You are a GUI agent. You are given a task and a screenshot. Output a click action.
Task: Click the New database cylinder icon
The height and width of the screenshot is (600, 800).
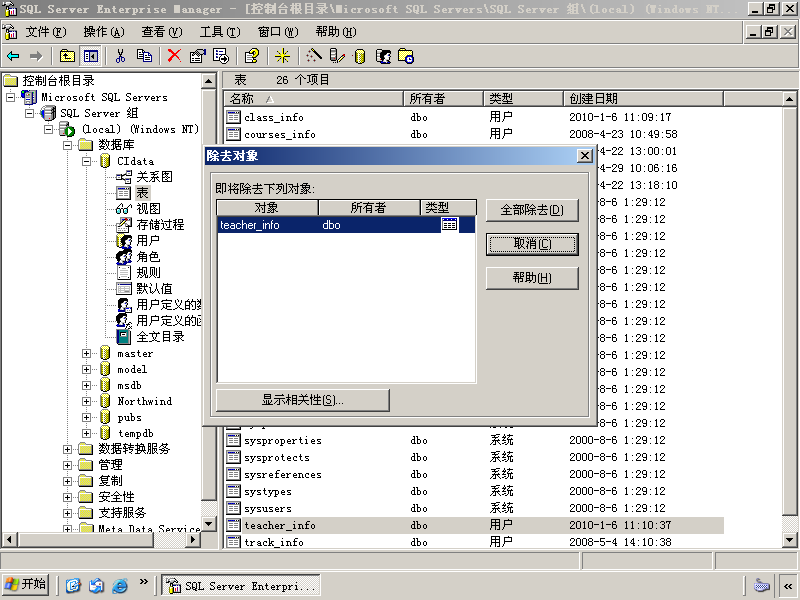(360, 56)
